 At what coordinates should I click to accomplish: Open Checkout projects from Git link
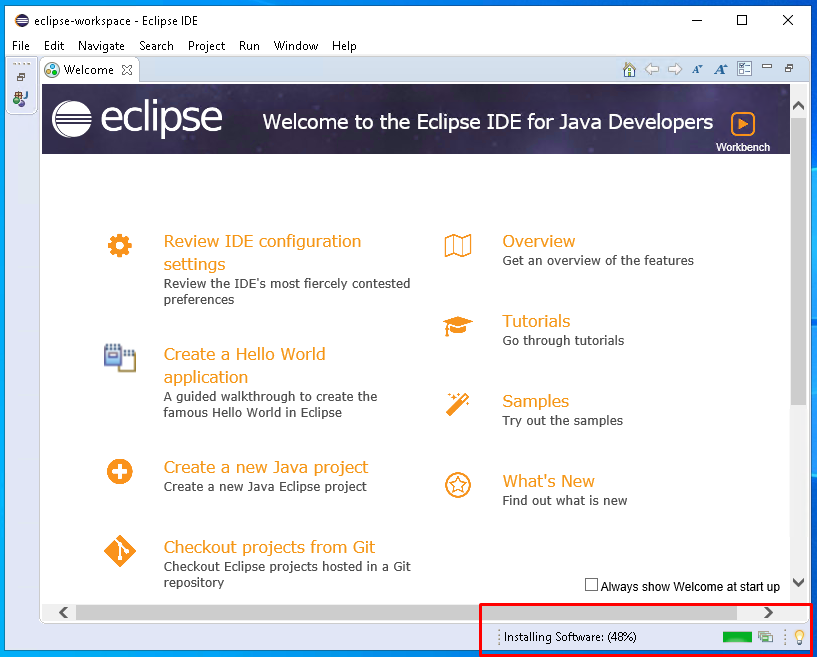pos(269,547)
